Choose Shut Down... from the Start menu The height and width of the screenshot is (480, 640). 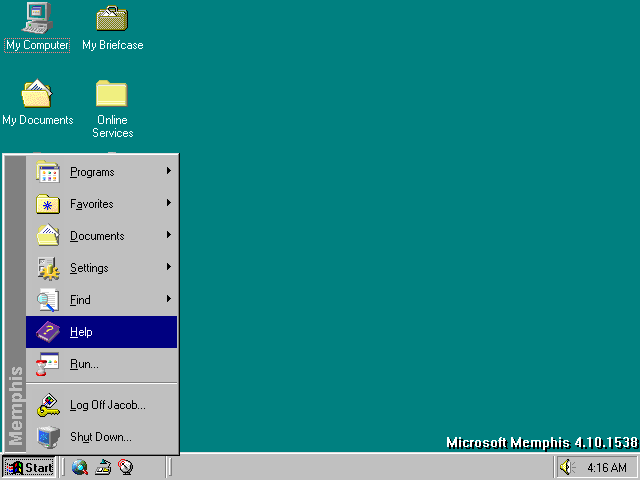(x=102, y=437)
